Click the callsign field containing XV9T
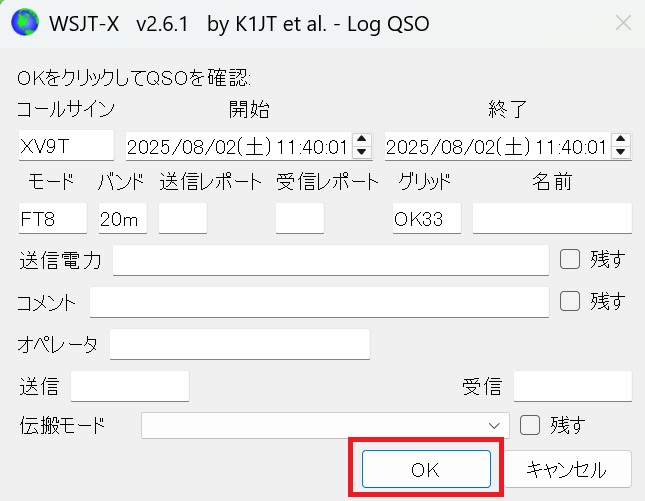 (x=66, y=146)
